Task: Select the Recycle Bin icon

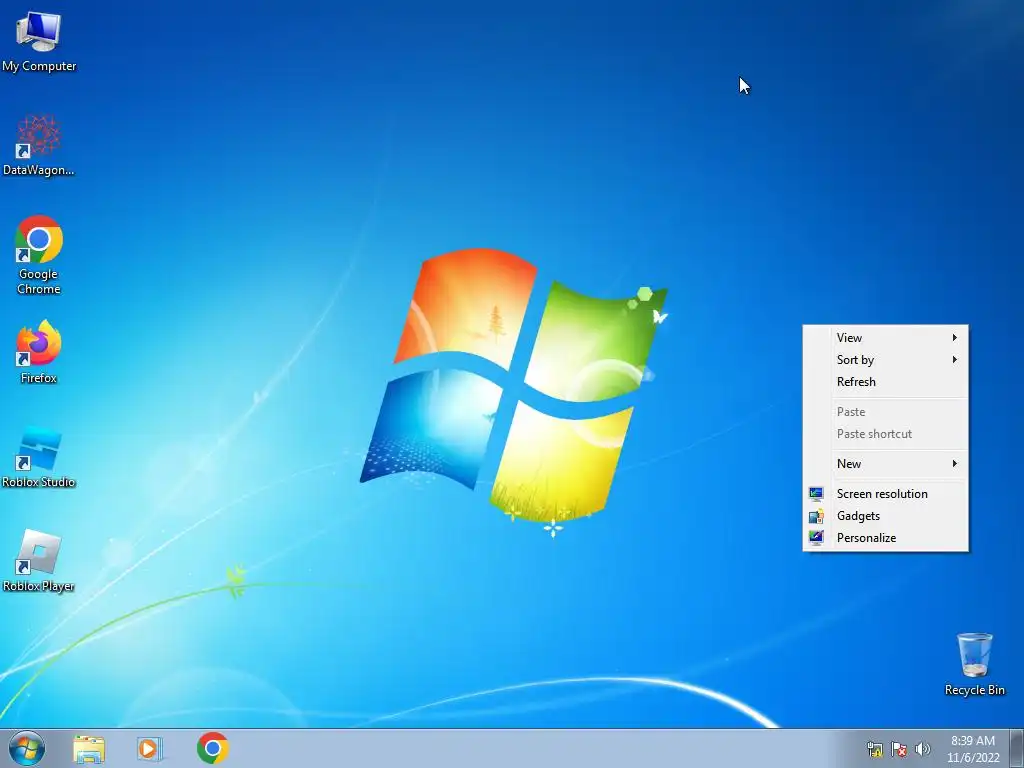Action: 974,664
